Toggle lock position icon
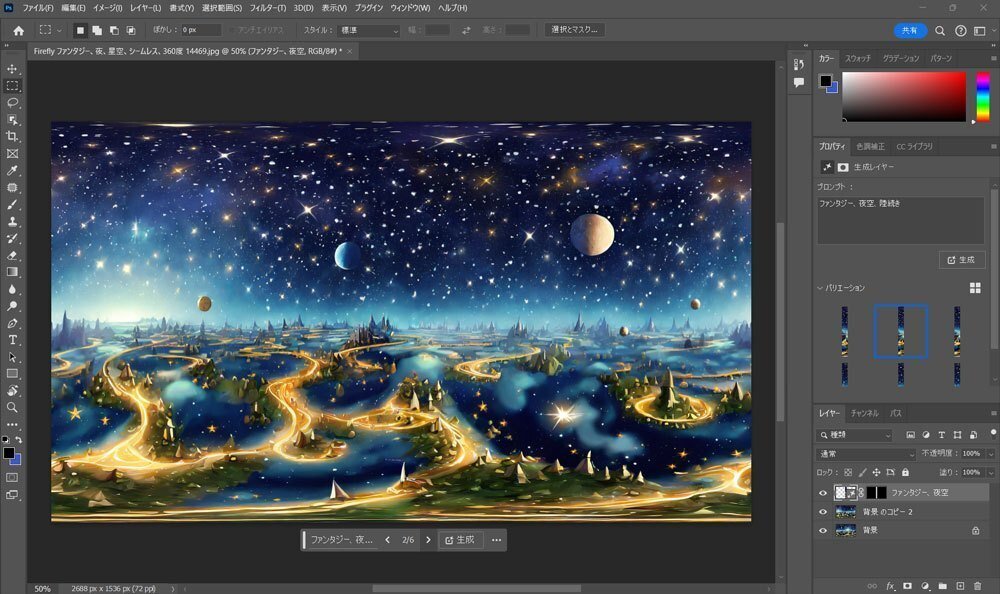1000x594 pixels. [x=876, y=472]
